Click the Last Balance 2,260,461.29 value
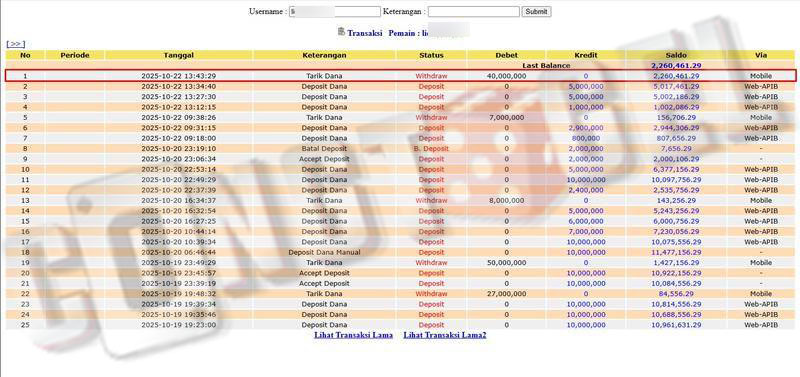 point(676,66)
